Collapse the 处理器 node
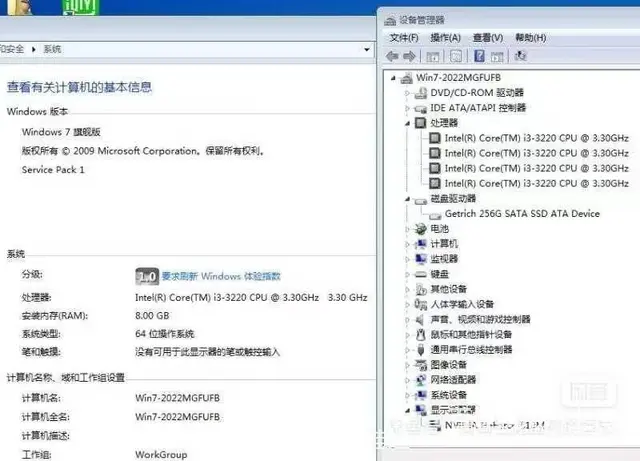The image size is (640, 461). (407, 123)
